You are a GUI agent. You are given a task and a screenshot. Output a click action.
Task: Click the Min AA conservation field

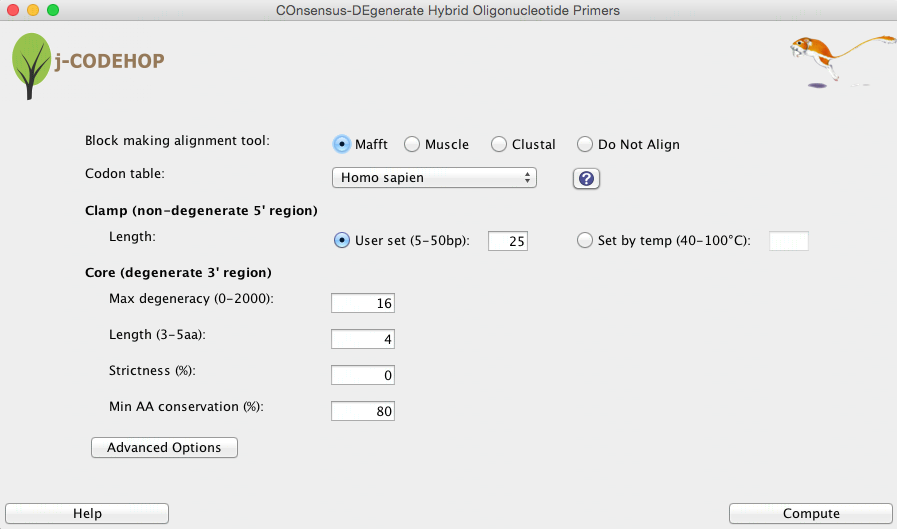click(x=363, y=411)
